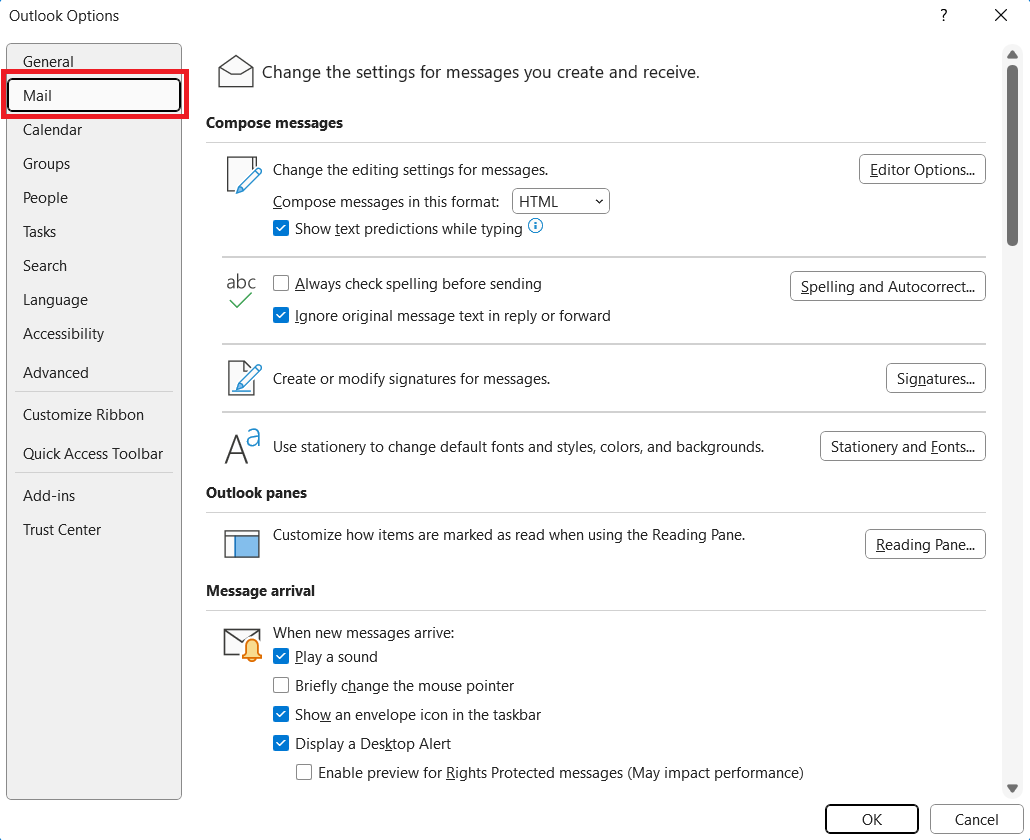Toggle Show text predictions while typing
1030x840 pixels.
tap(281, 229)
